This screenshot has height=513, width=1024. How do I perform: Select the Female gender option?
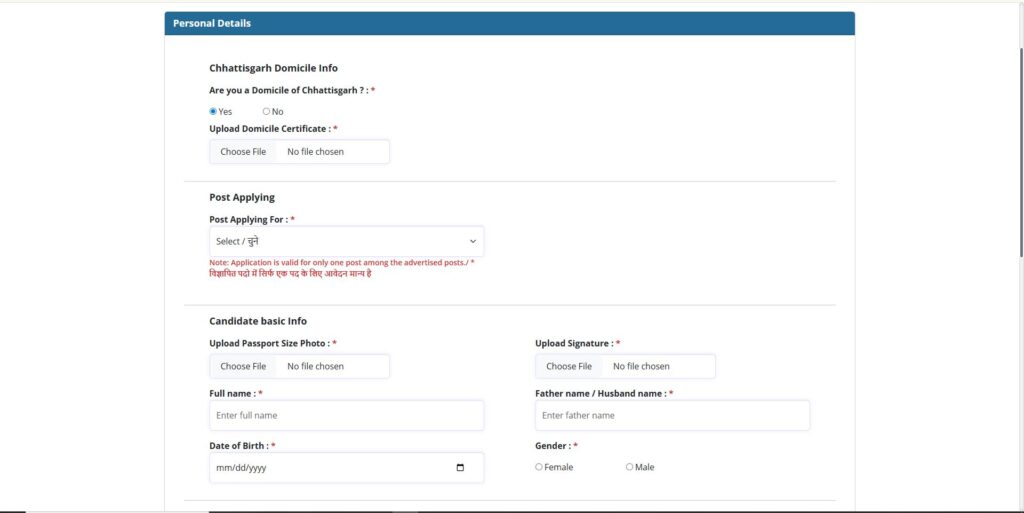coord(539,467)
